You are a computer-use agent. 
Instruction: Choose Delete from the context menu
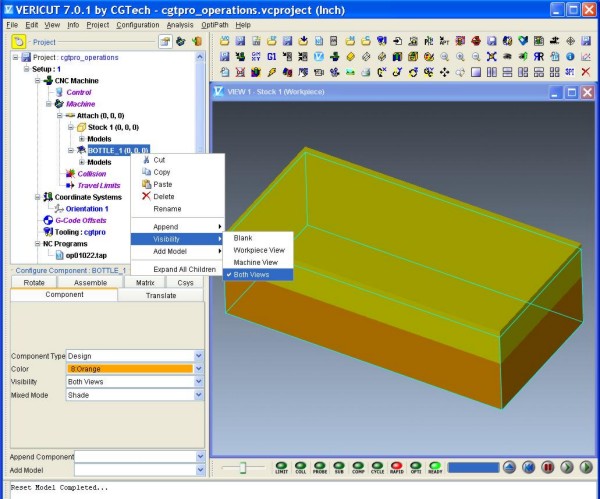pyautogui.click(x=178, y=197)
